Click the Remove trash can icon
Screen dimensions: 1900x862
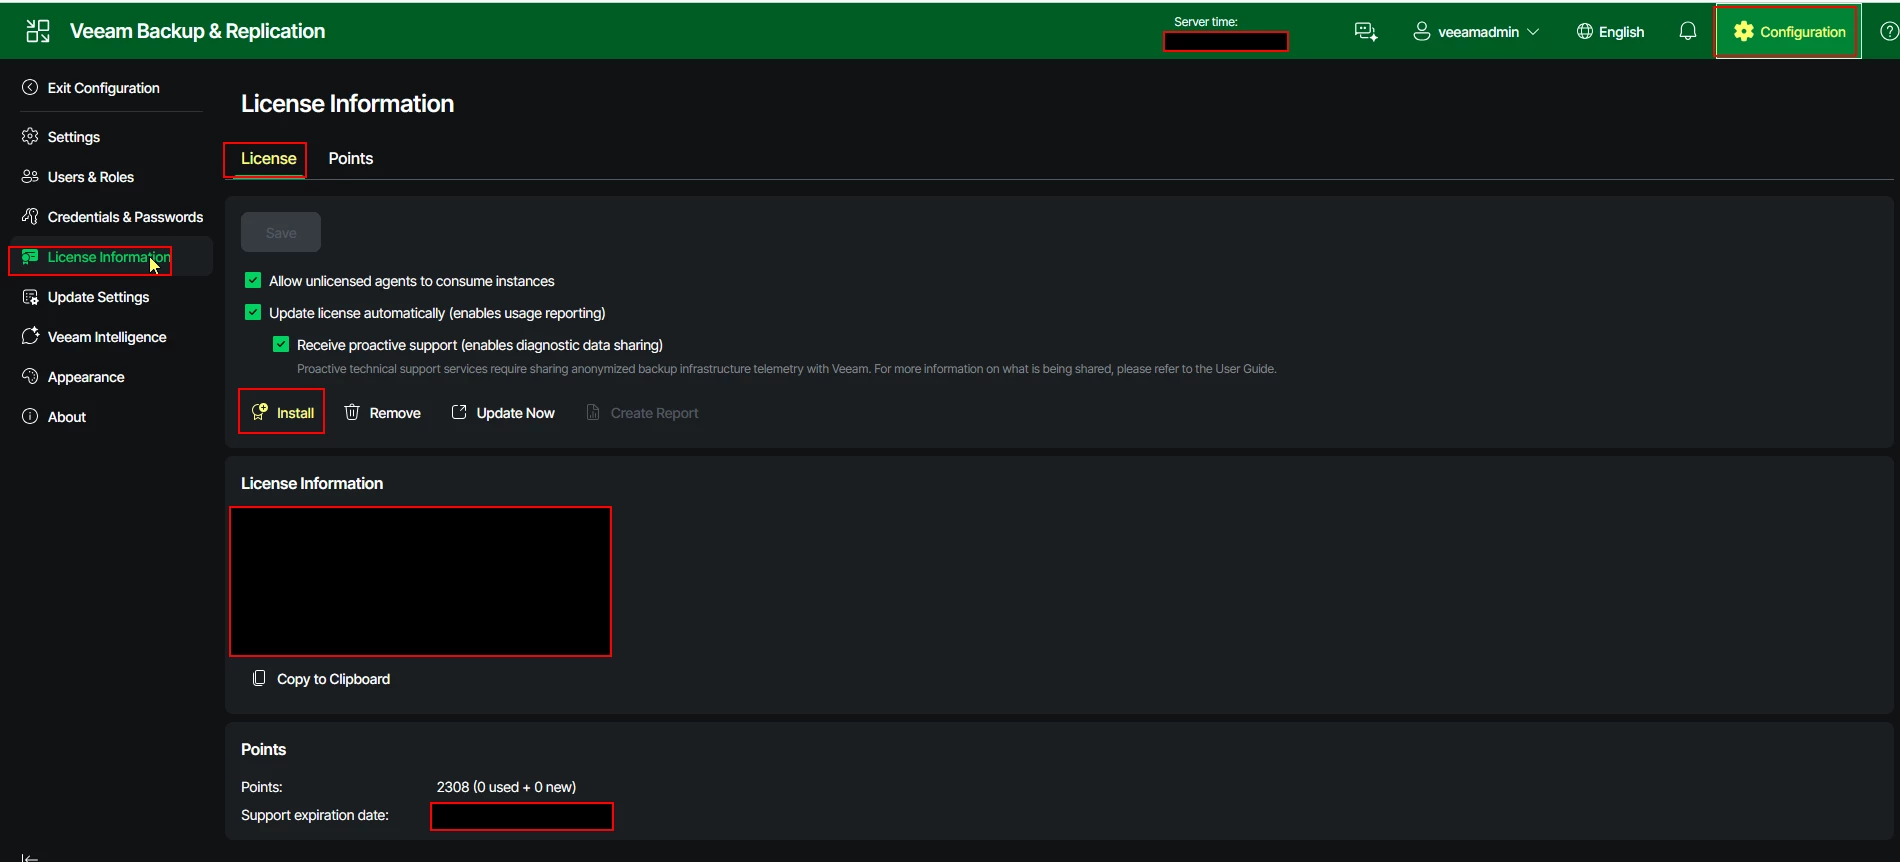coord(352,412)
